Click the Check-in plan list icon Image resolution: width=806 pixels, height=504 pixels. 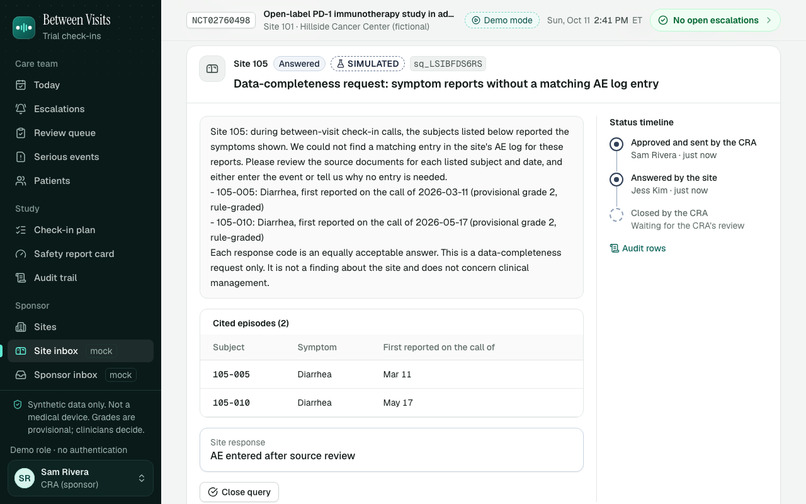pyautogui.click(x=21, y=230)
